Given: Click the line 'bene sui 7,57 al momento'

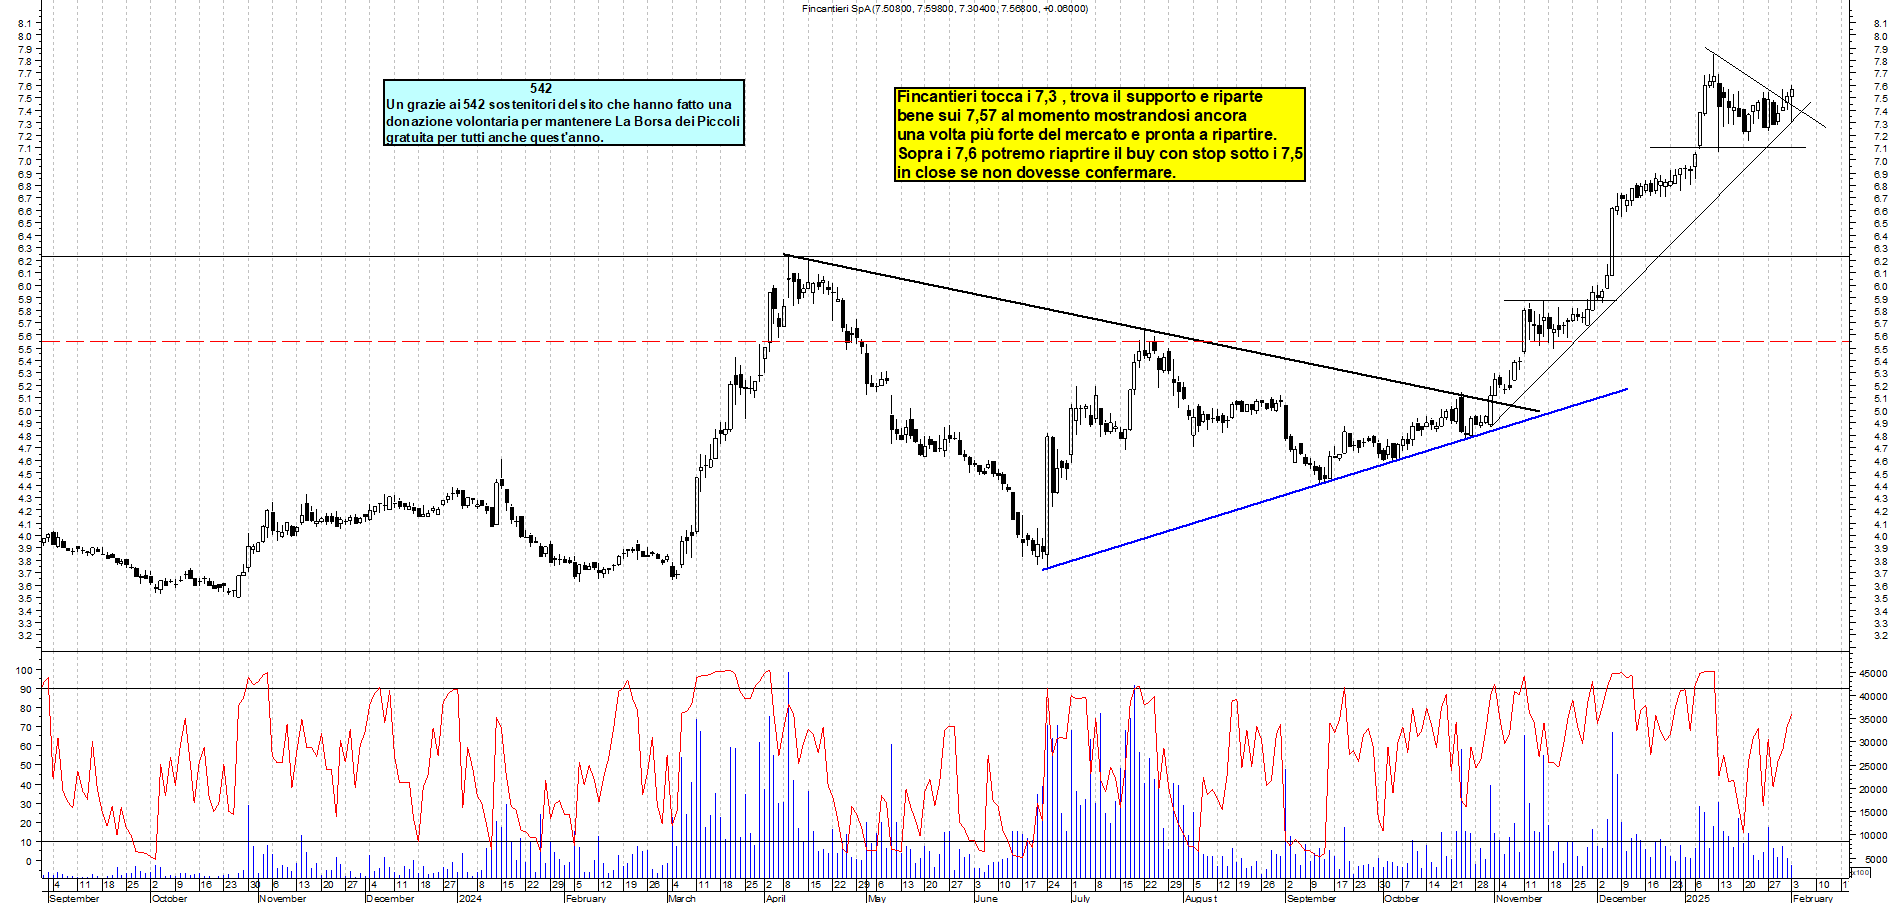Looking at the screenshot, I should [x=1071, y=116].
